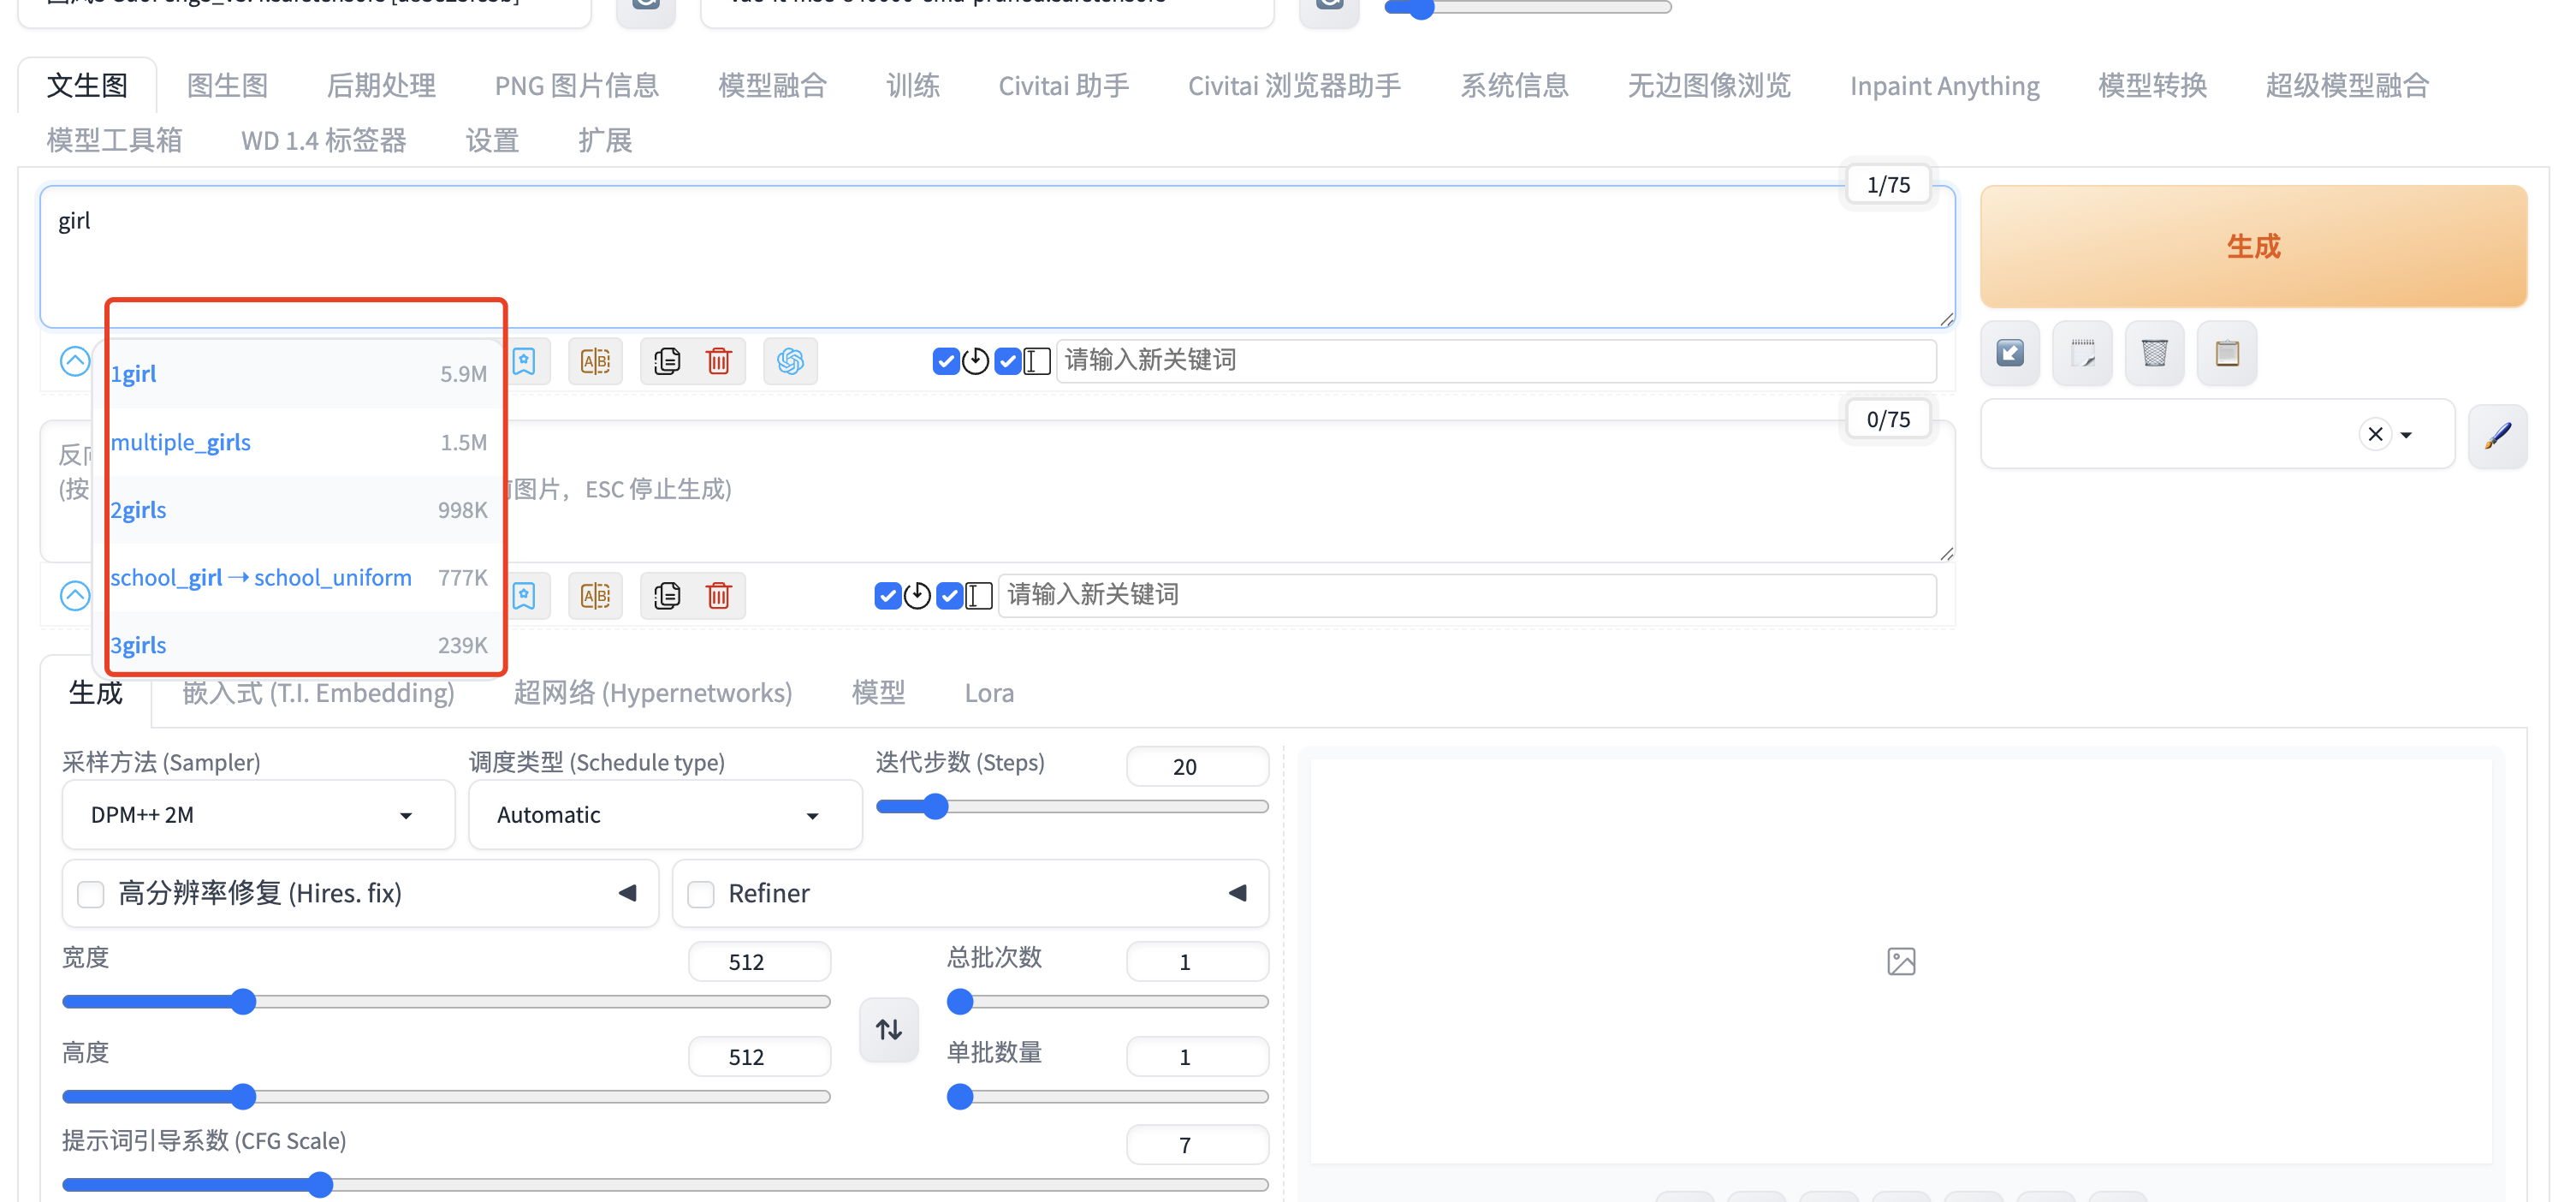
Task: Click the blue arrow read-parameters icon
Action: click(2010, 353)
